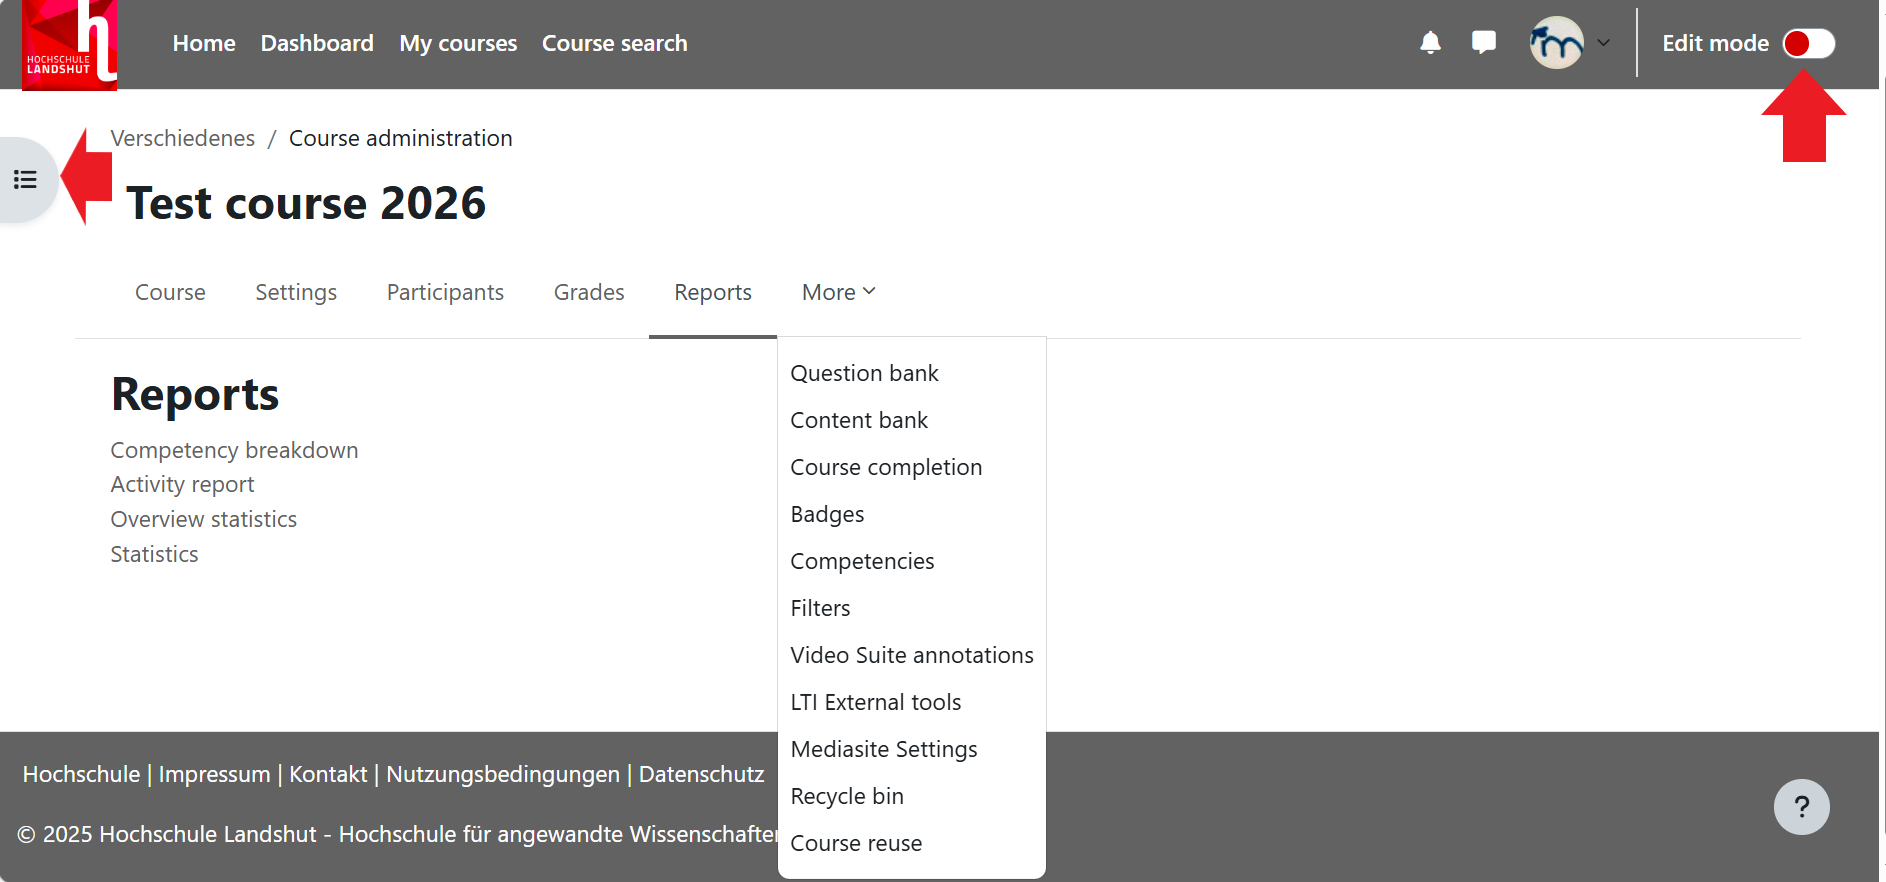Open the messages speech bubble icon
Image resolution: width=1886 pixels, height=882 pixels.
coord(1483,43)
